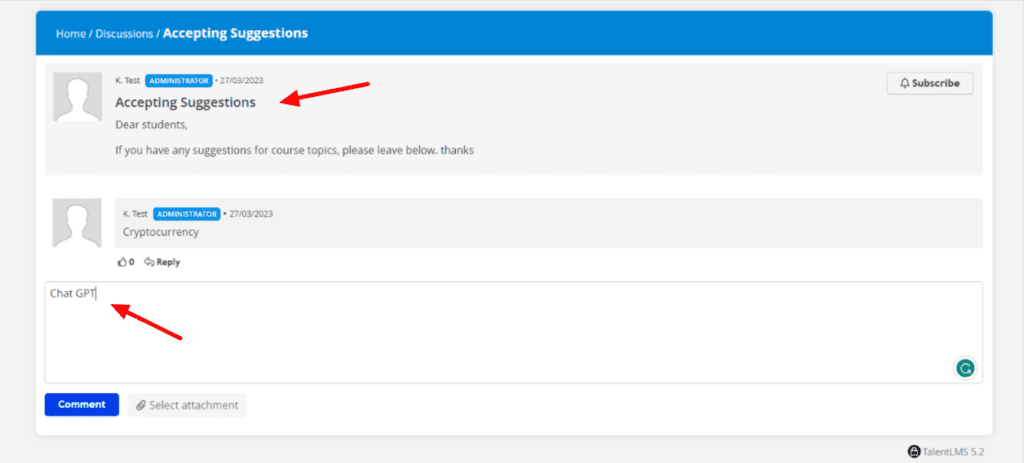Open the Grammarly icon in text box
Image resolution: width=1024 pixels, height=463 pixels.
[x=965, y=368]
